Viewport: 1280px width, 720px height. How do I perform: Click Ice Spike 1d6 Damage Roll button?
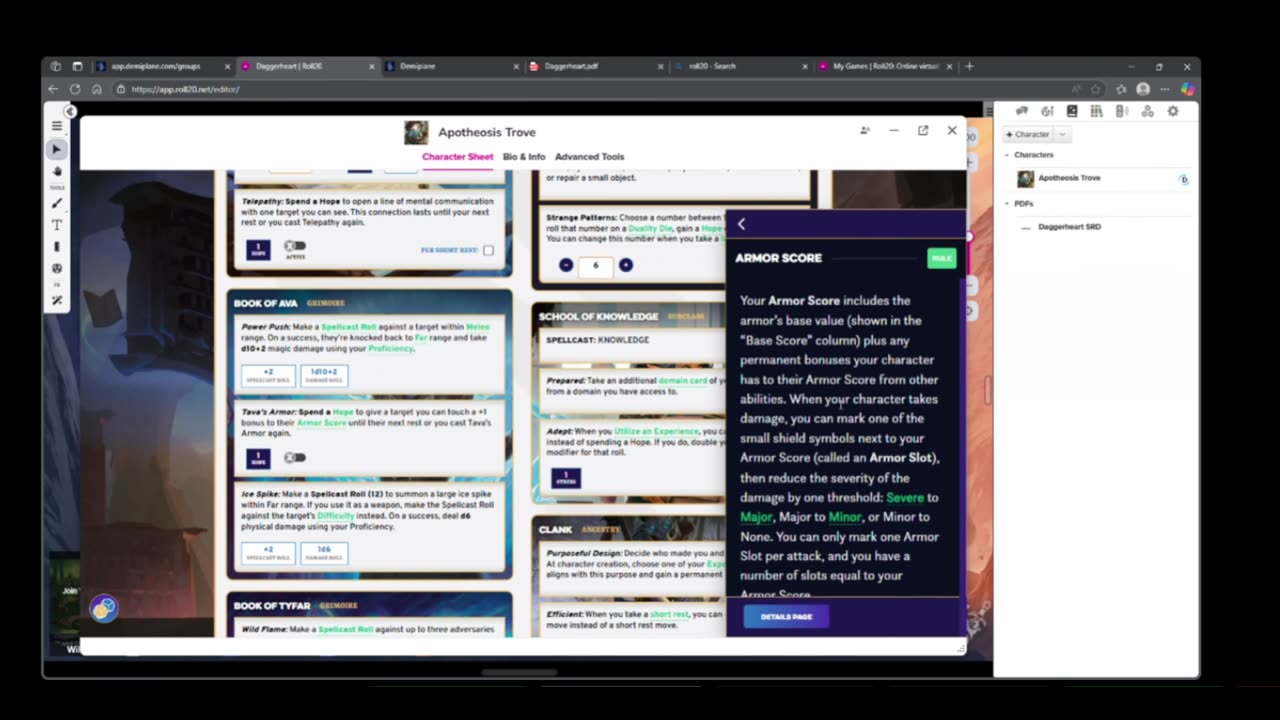324,553
